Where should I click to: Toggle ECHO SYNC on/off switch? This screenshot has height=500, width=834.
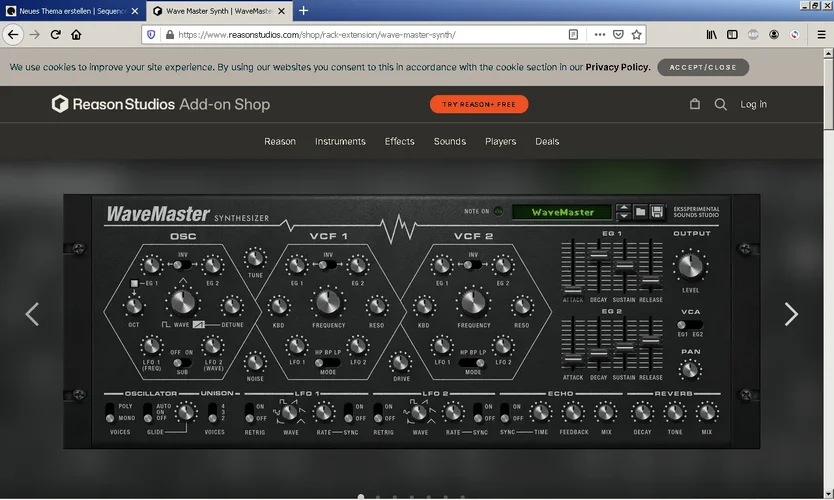point(505,412)
